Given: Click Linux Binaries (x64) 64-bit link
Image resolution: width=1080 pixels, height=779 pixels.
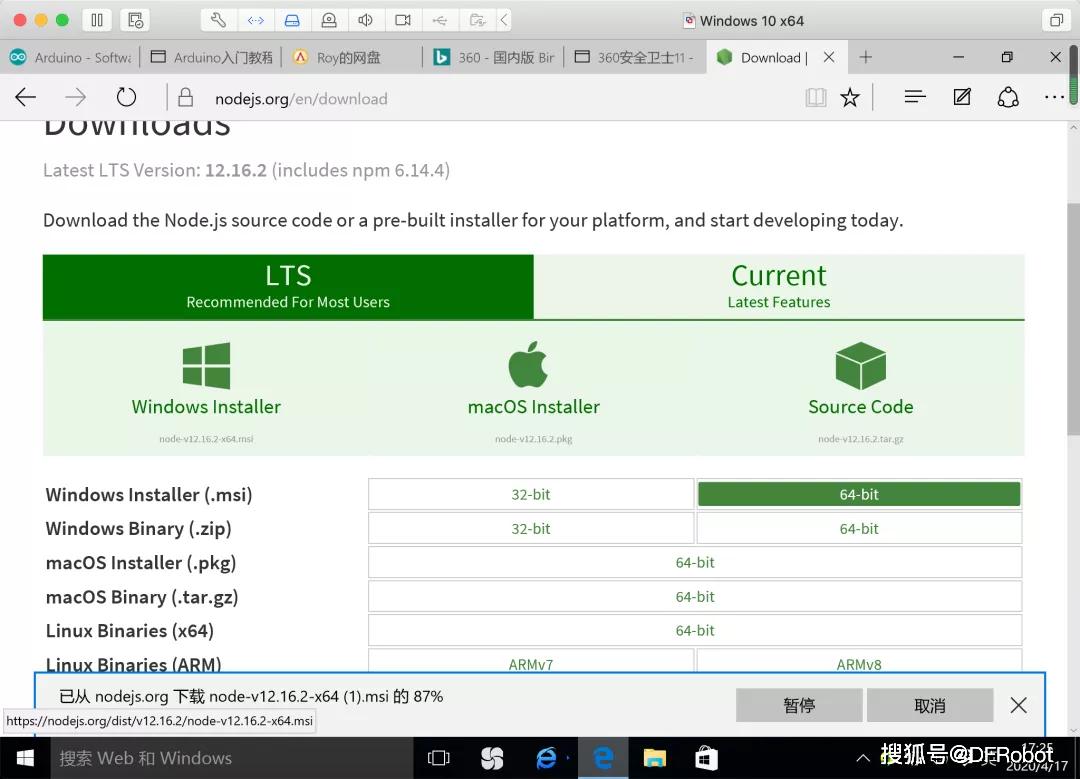Looking at the screenshot, I should pos(695,630).
